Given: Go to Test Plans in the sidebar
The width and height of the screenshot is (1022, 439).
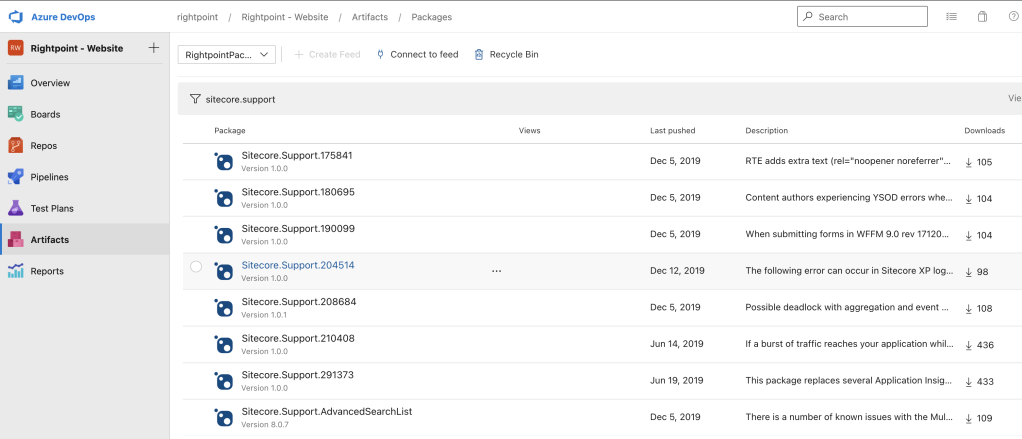Looking at the screenshot, I should (52, 208).
